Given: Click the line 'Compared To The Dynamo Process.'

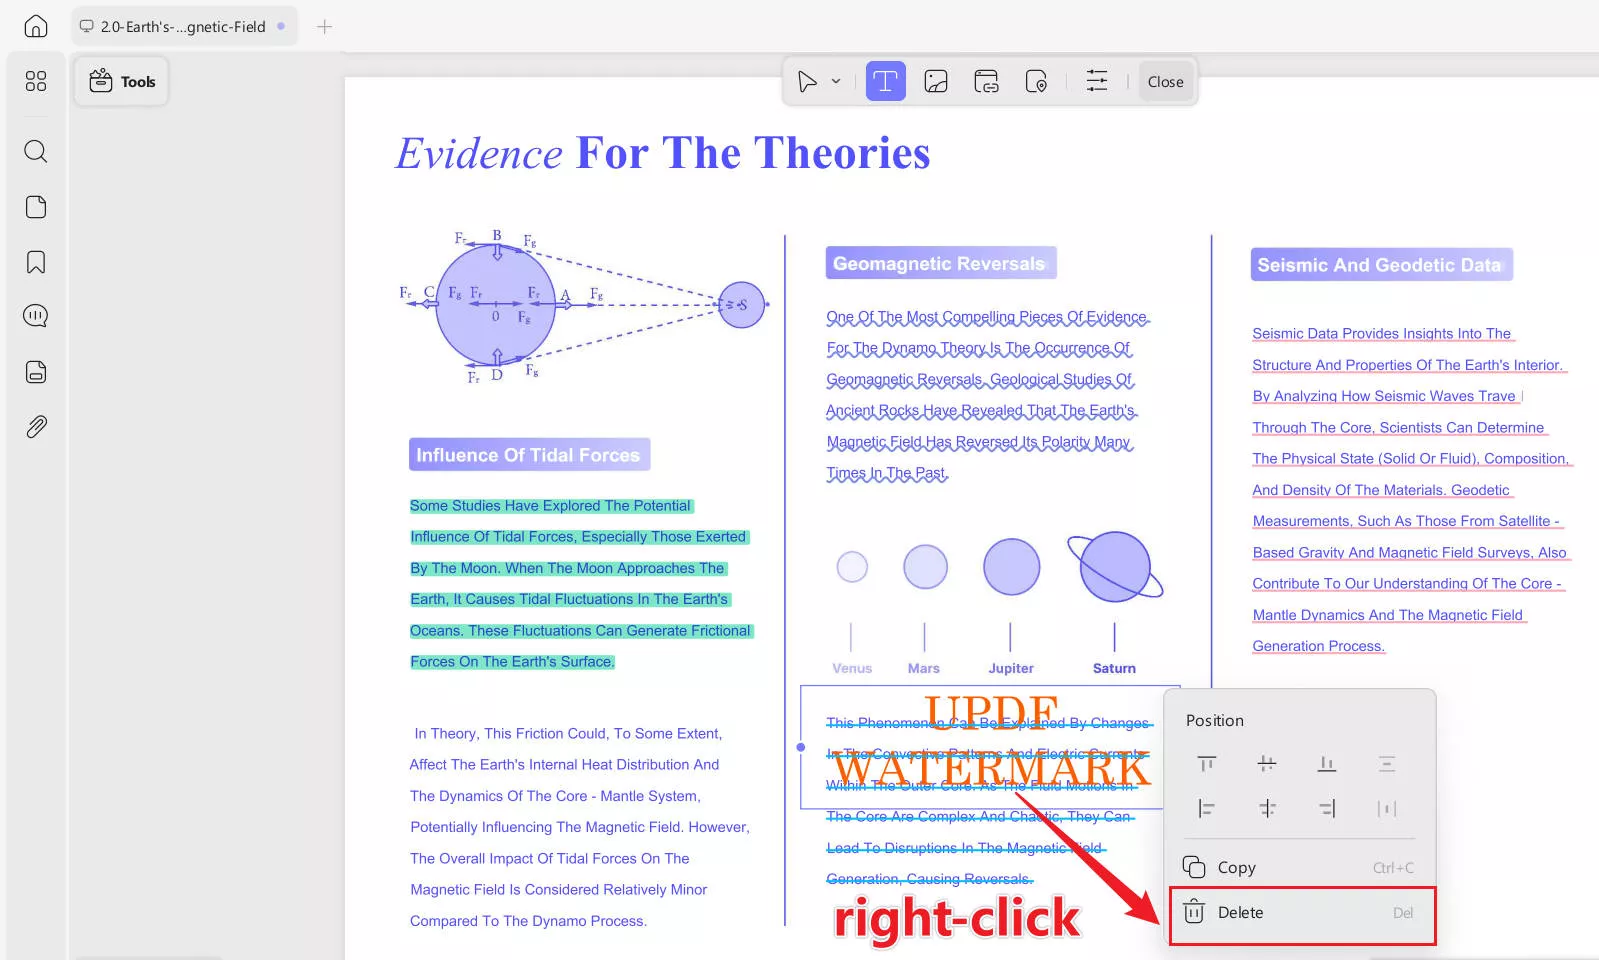Looking at the screenshot, I should click(528, 921).
